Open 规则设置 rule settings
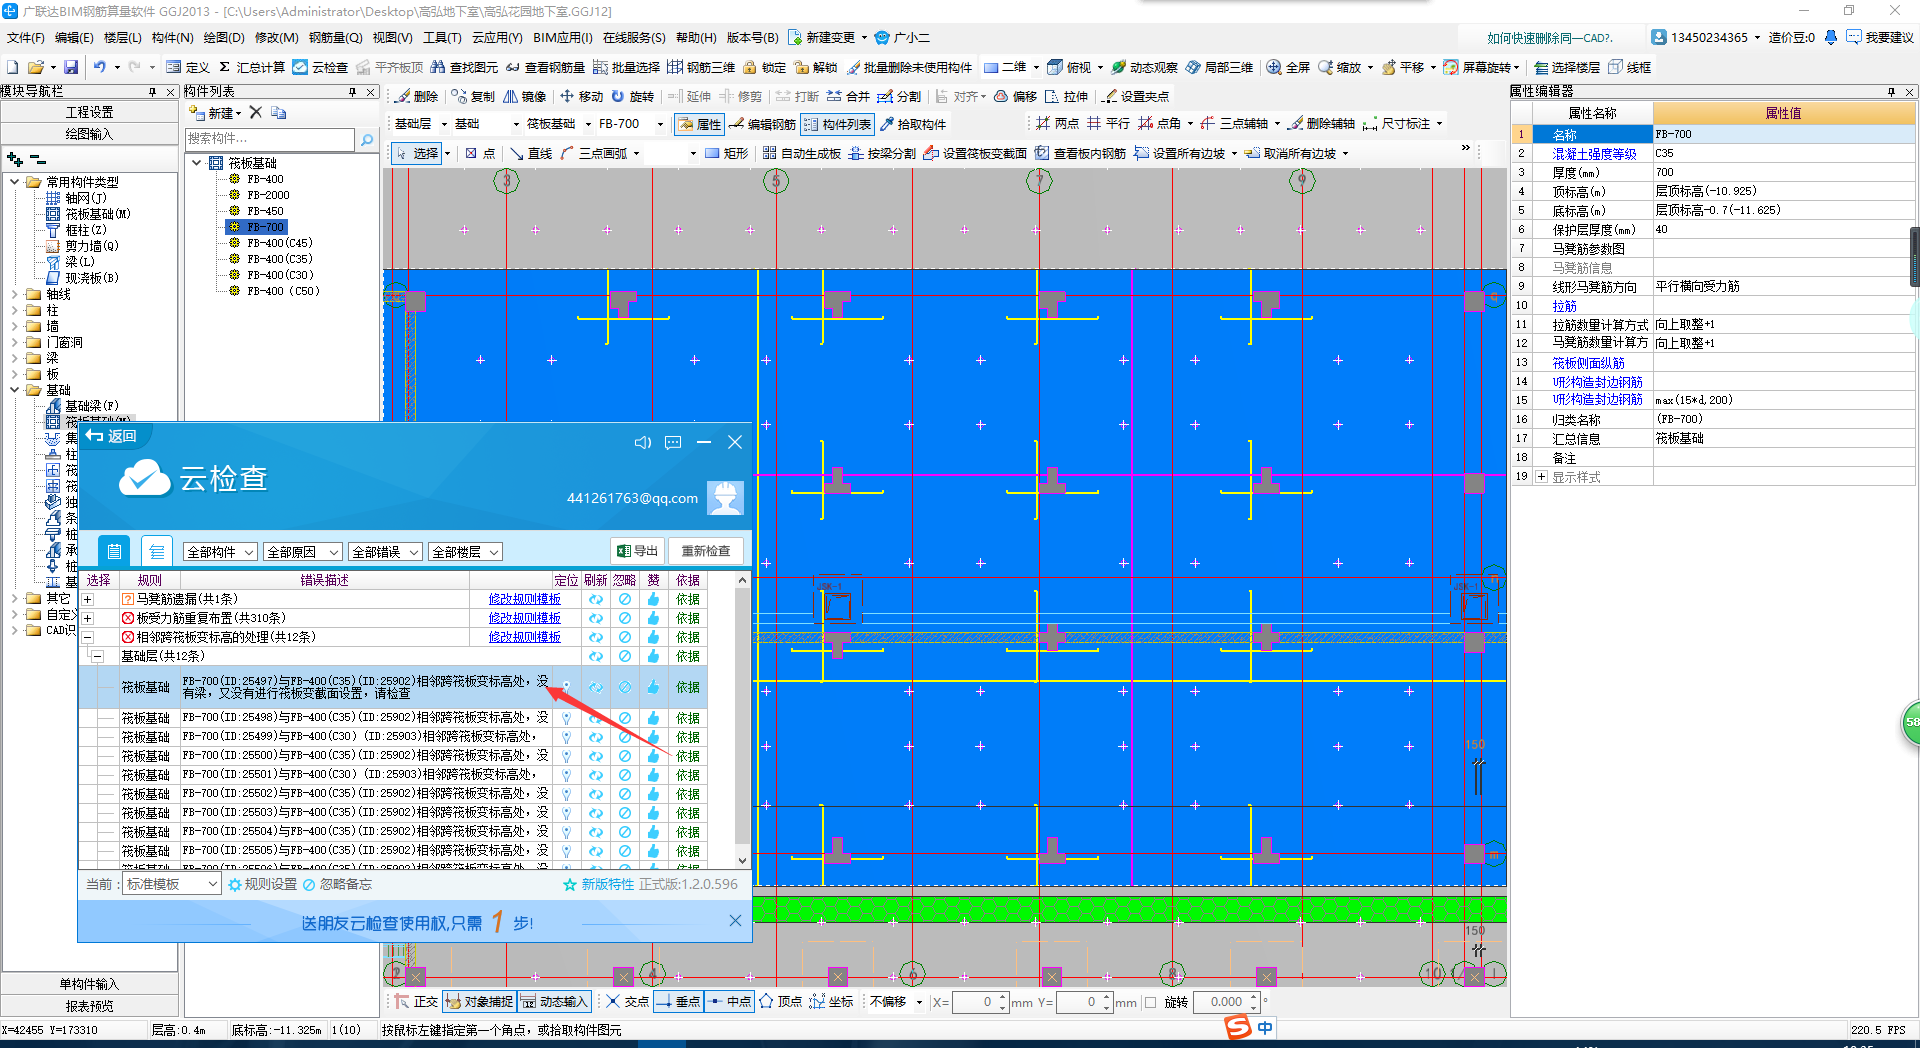The width and height of the screenshot is (1920, 1048). tap(262, 884)
